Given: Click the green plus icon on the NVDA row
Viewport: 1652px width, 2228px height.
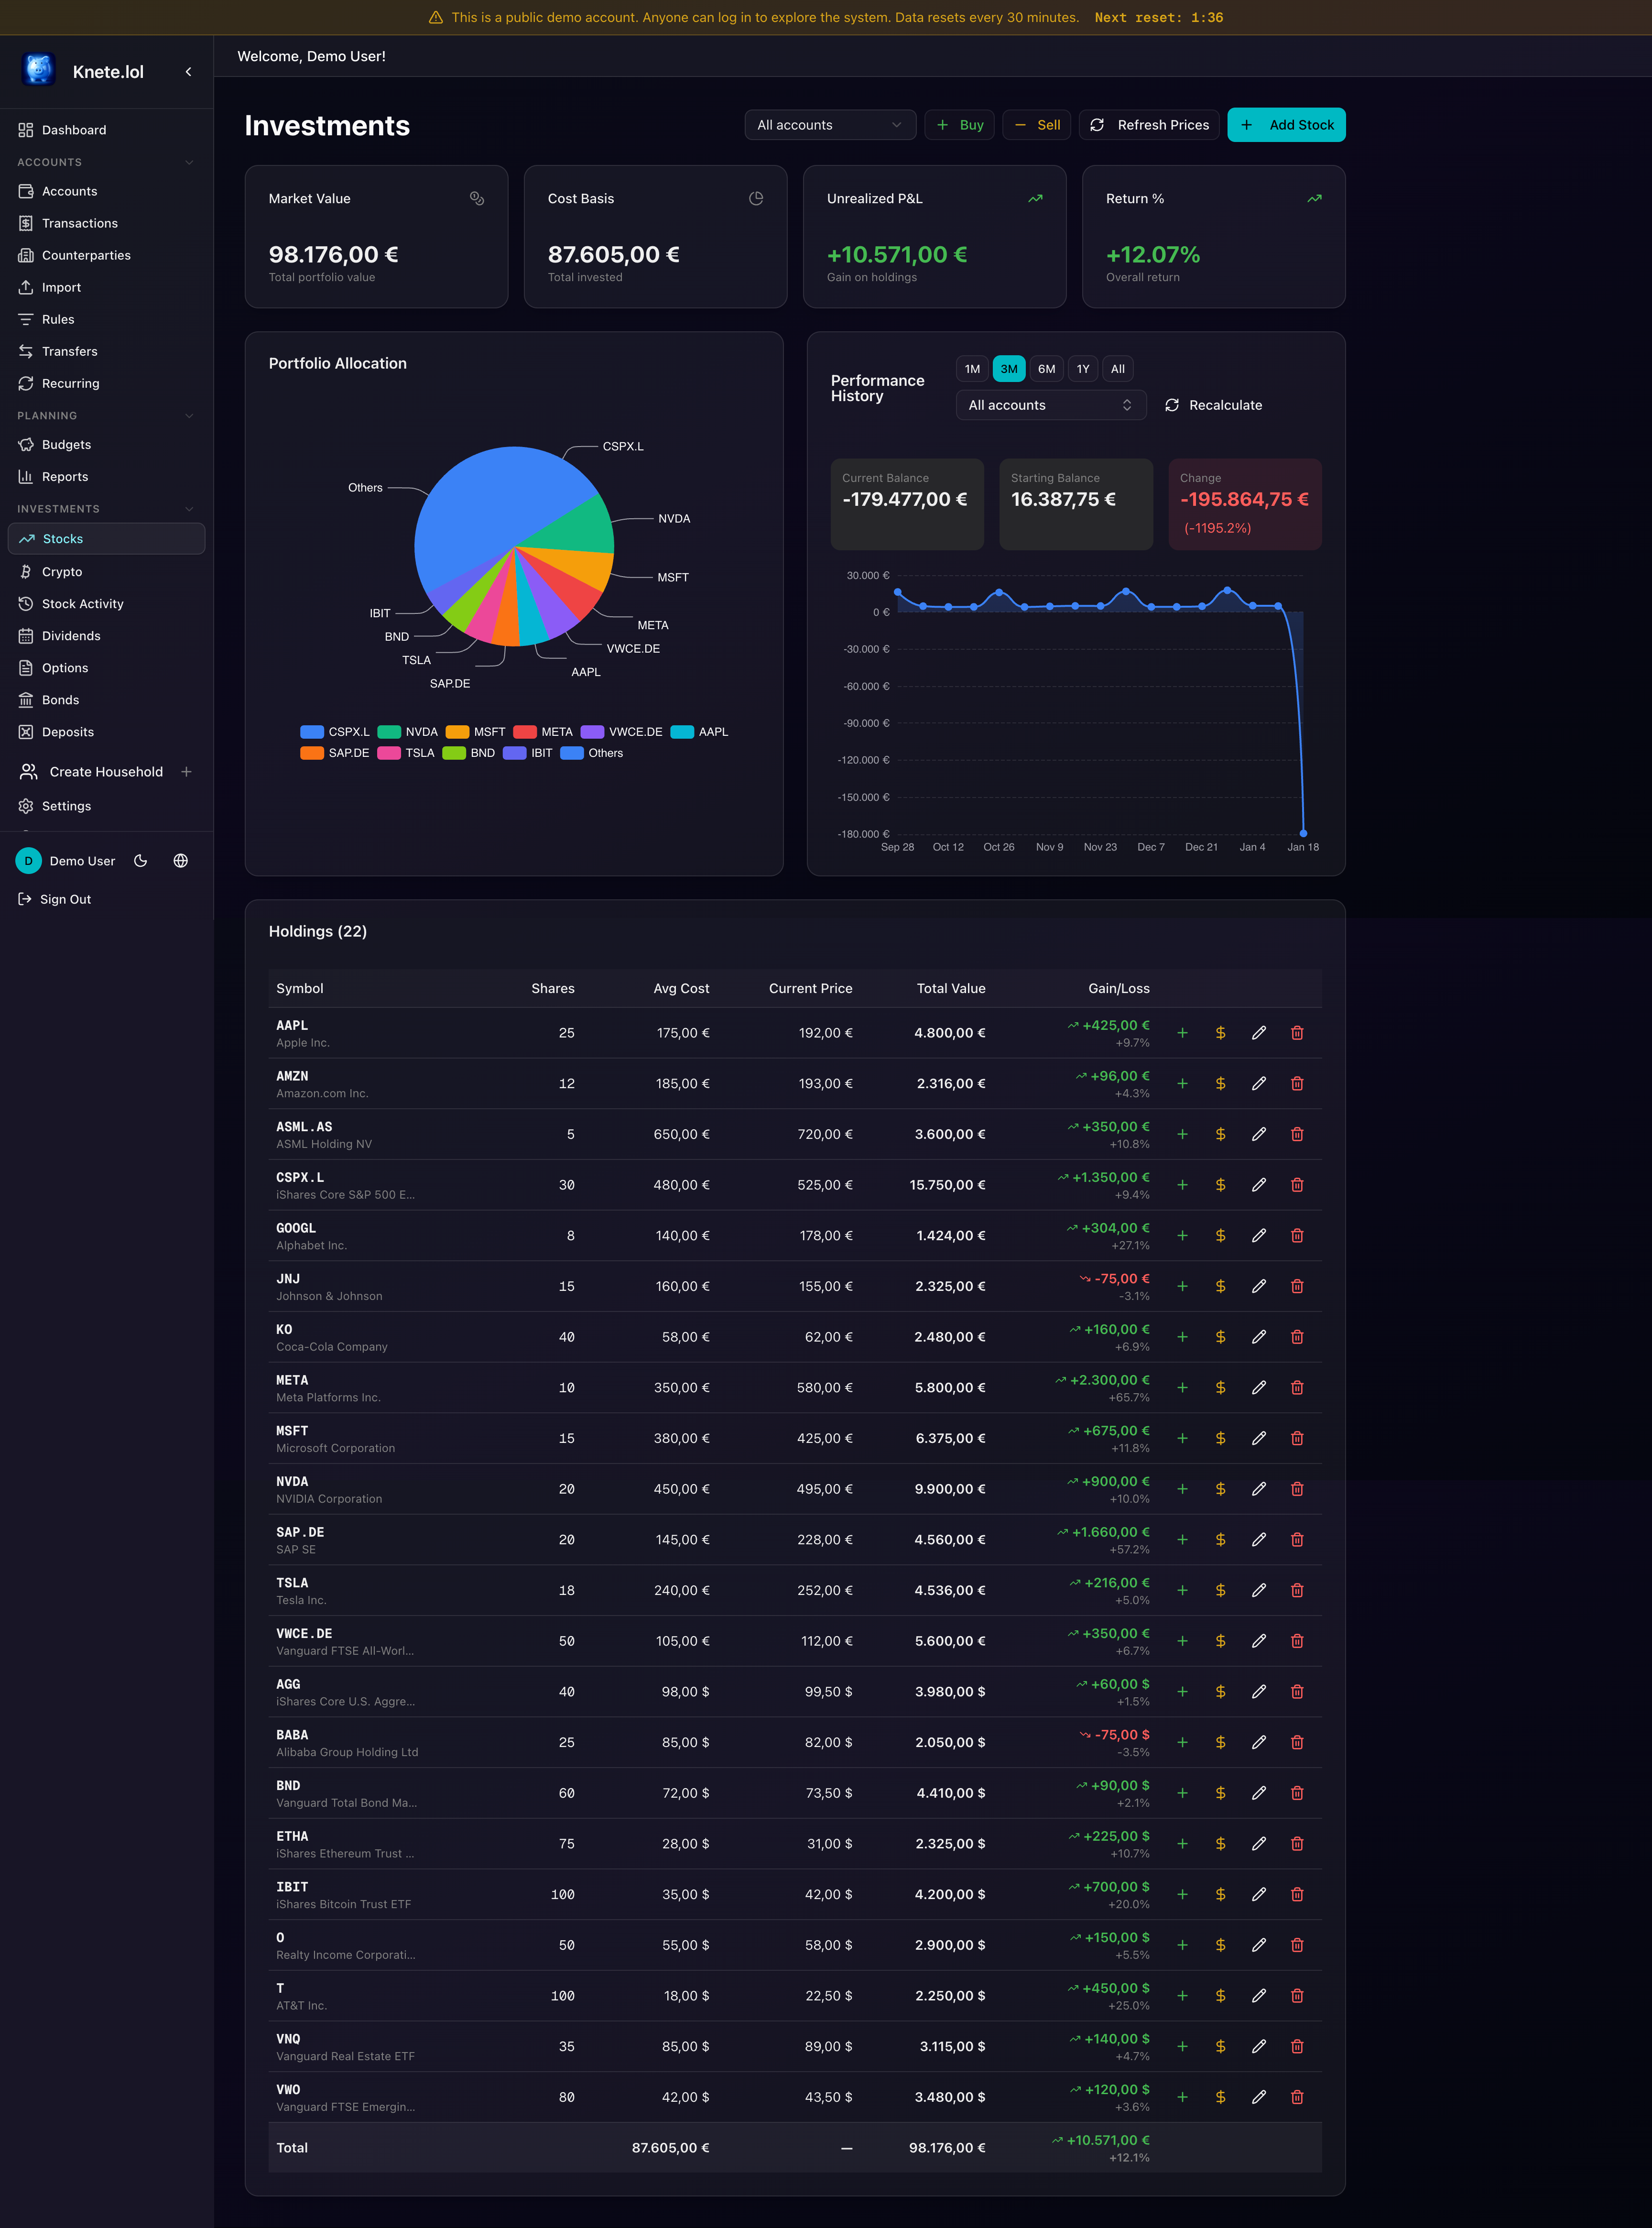Looking at the screenshot, I should tap(1182, 1489).
